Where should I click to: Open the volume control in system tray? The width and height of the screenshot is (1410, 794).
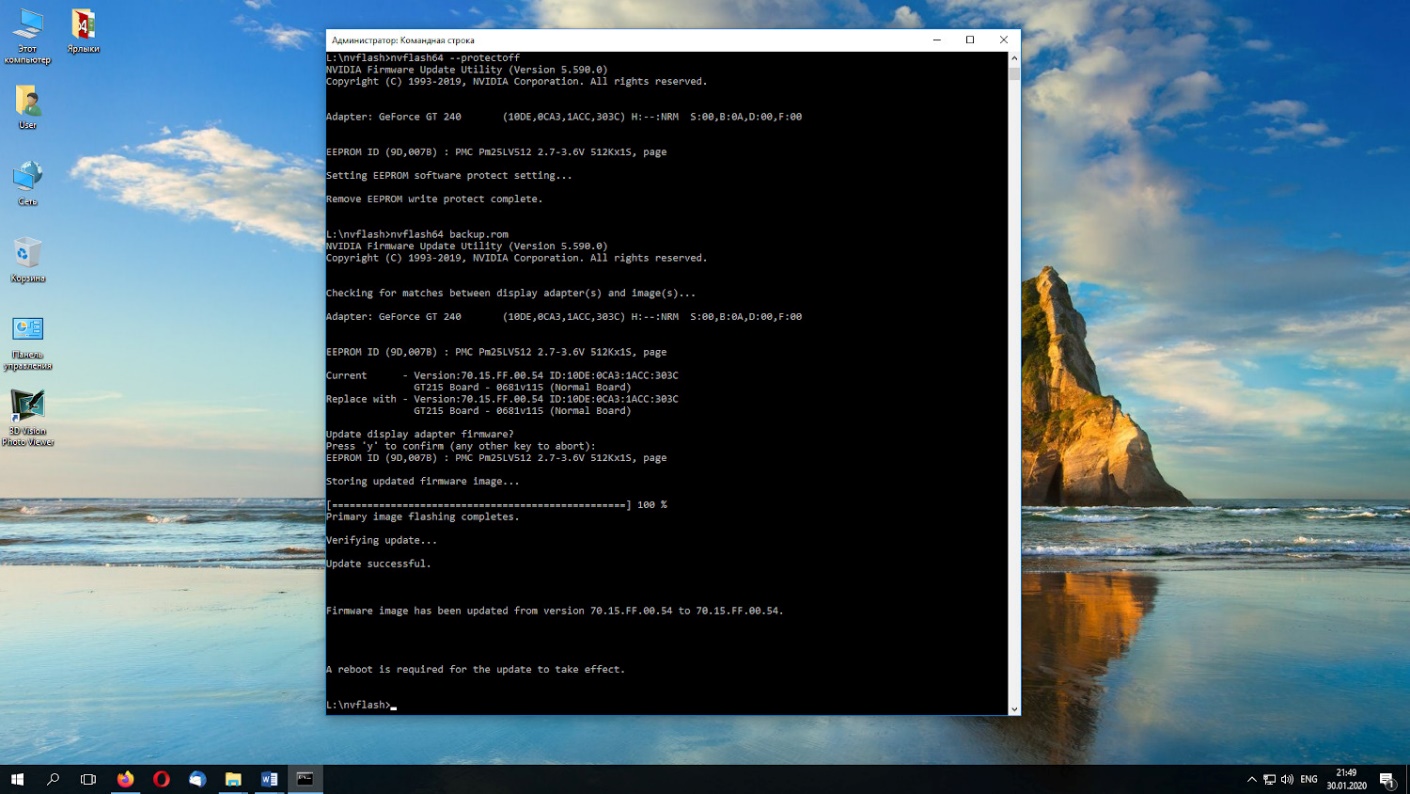point(1286,779)
